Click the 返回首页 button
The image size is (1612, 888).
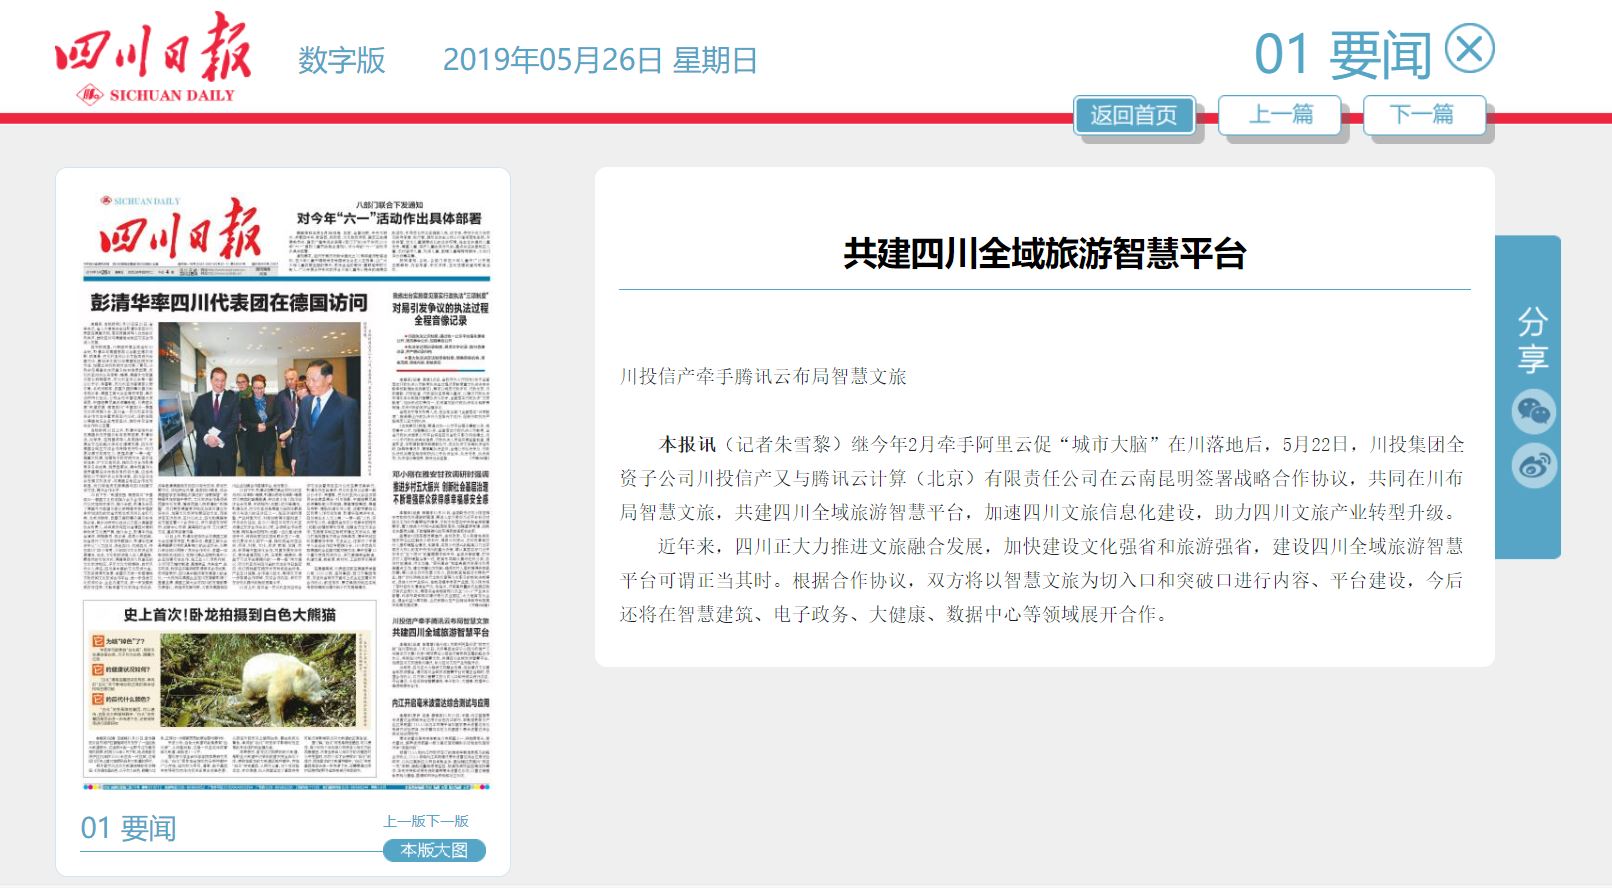pos(1134,115)
